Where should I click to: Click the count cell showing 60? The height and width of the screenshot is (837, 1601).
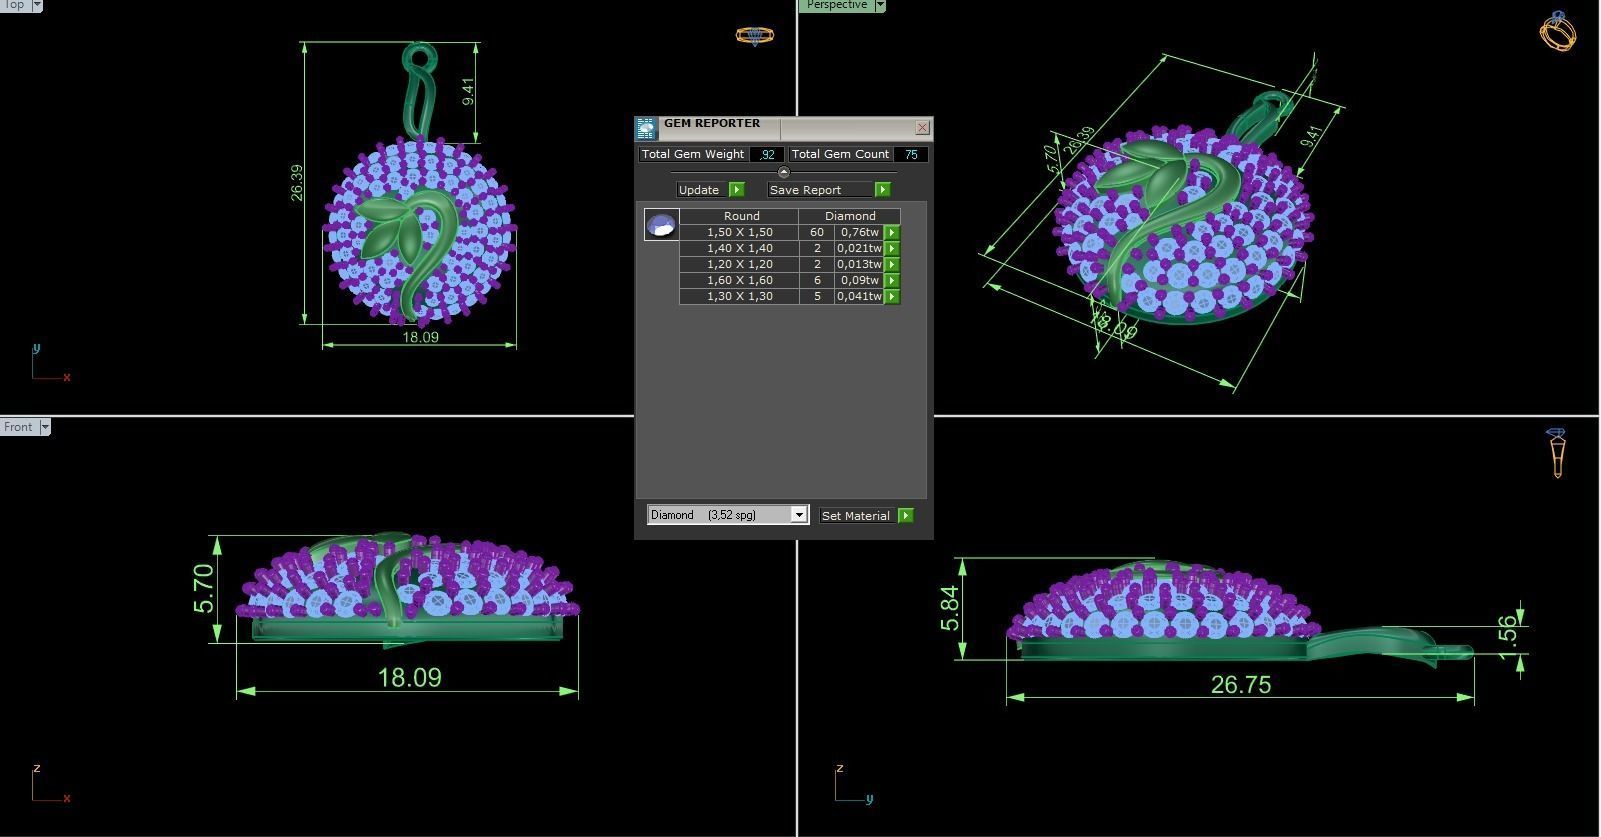click(x=817, y=232)
